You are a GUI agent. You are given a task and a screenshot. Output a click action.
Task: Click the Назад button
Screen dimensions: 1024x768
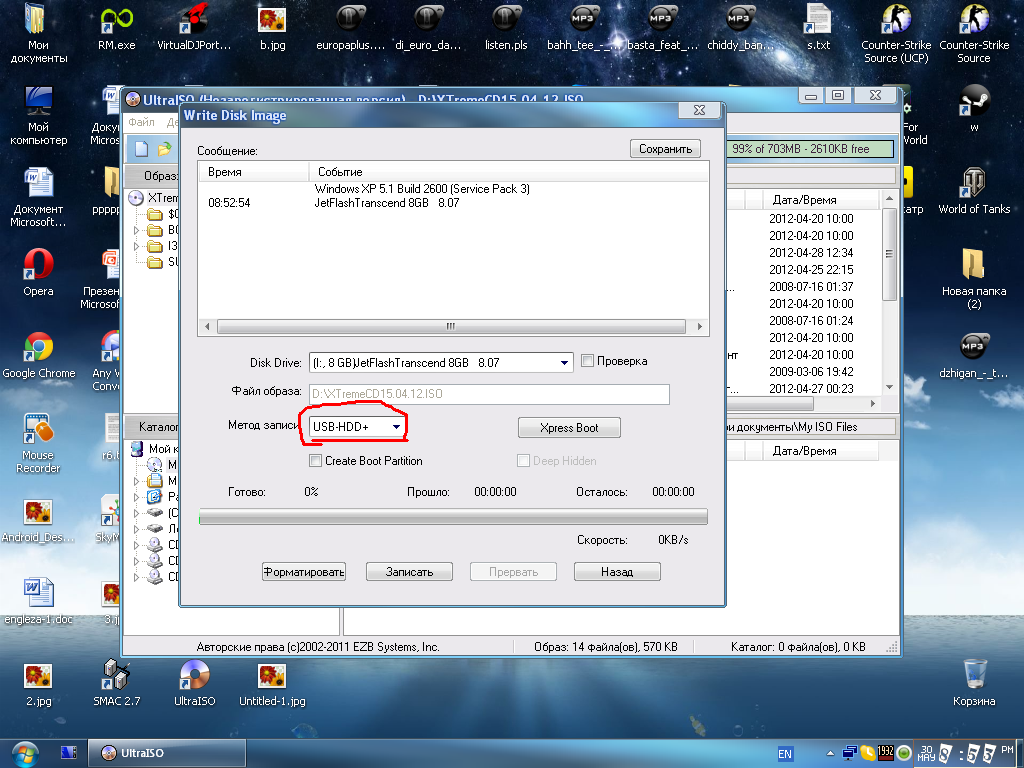click(617, 571)
